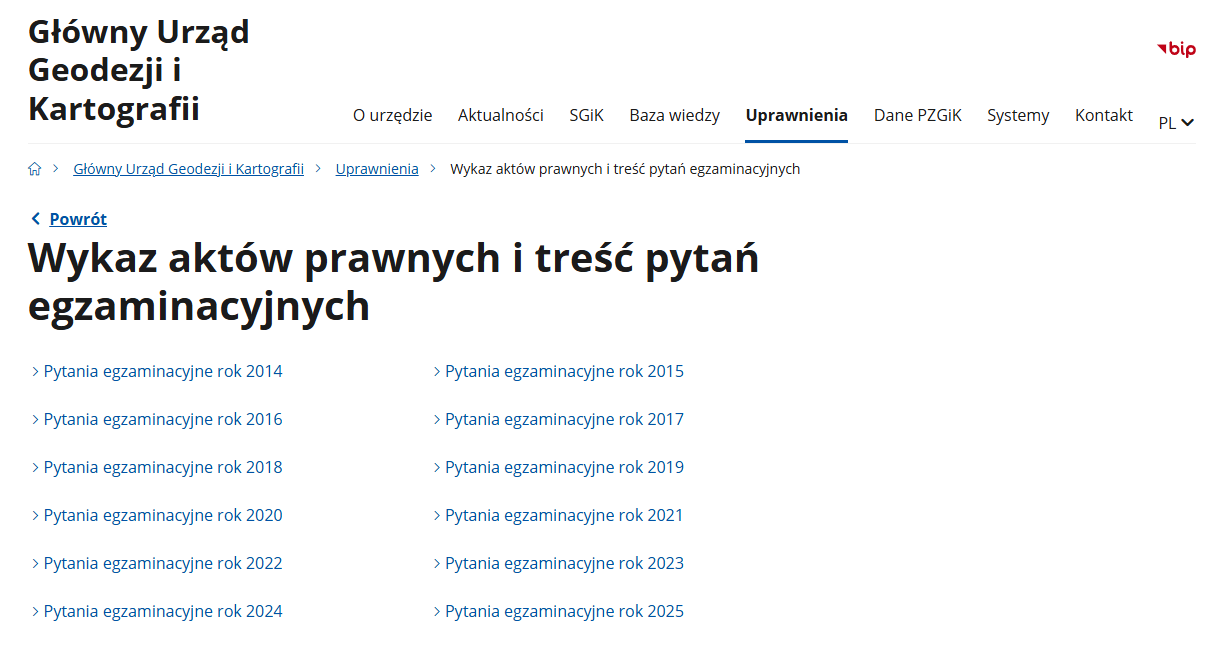Select Baza wiedzy in the navigation
The image size is (1224, 657).
(x=674, y=115)
